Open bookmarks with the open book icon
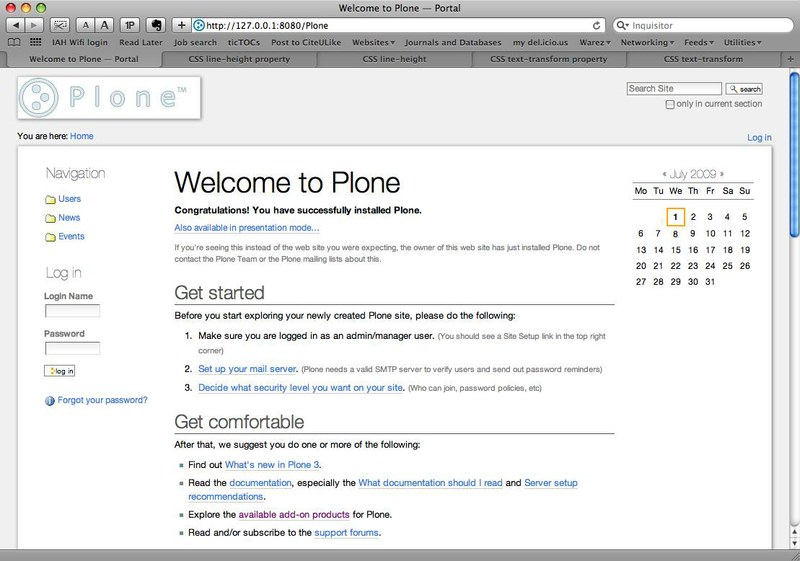 click(14, 42)
